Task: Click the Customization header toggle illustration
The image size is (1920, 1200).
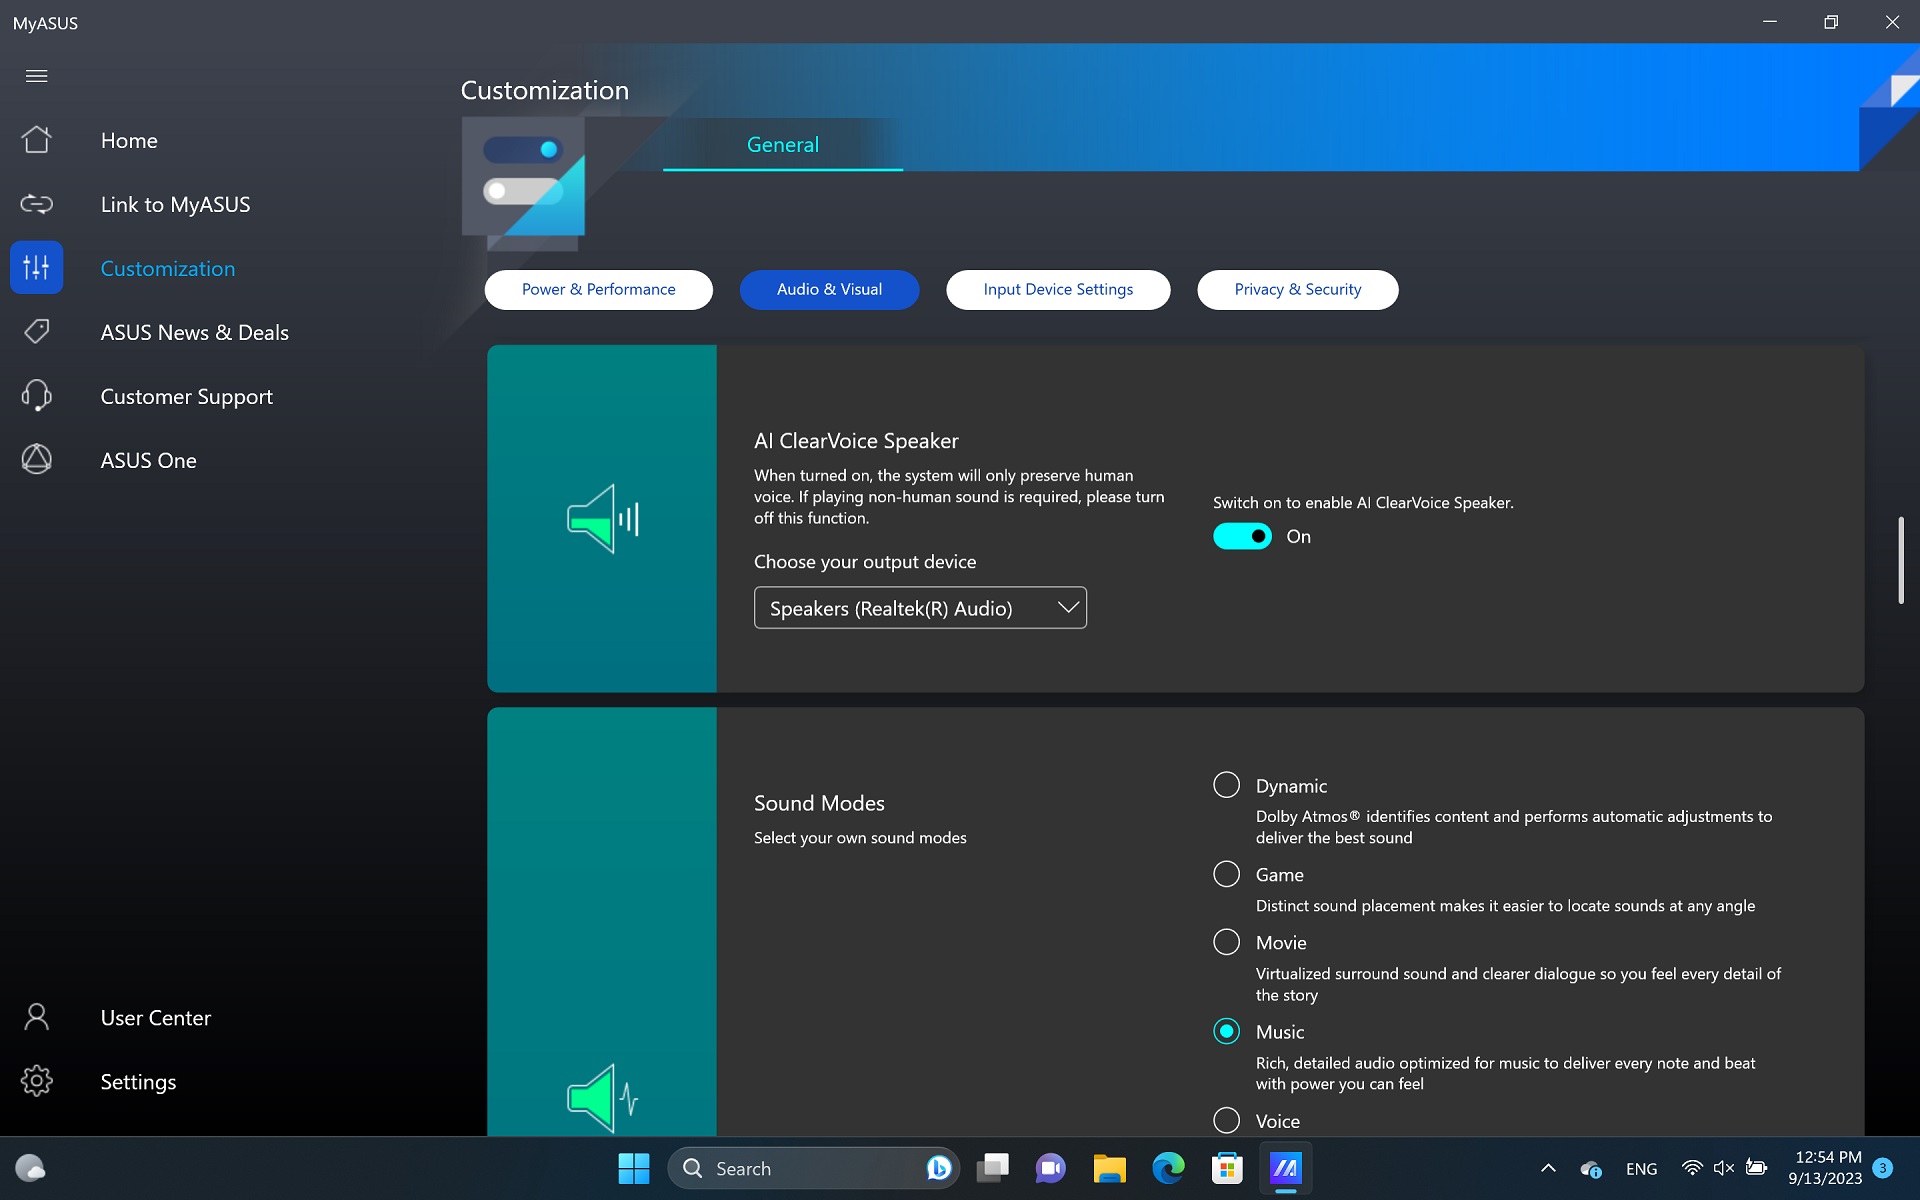Action: [x=523, y=182]
